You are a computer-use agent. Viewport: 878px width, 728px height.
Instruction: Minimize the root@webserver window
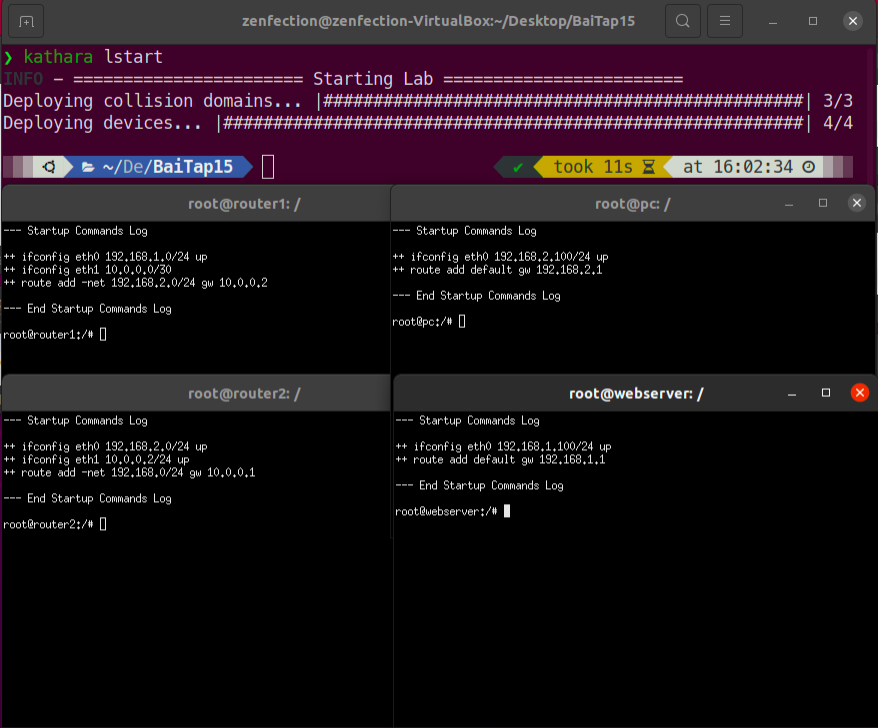pyautogui.click(x=792, y=393)
